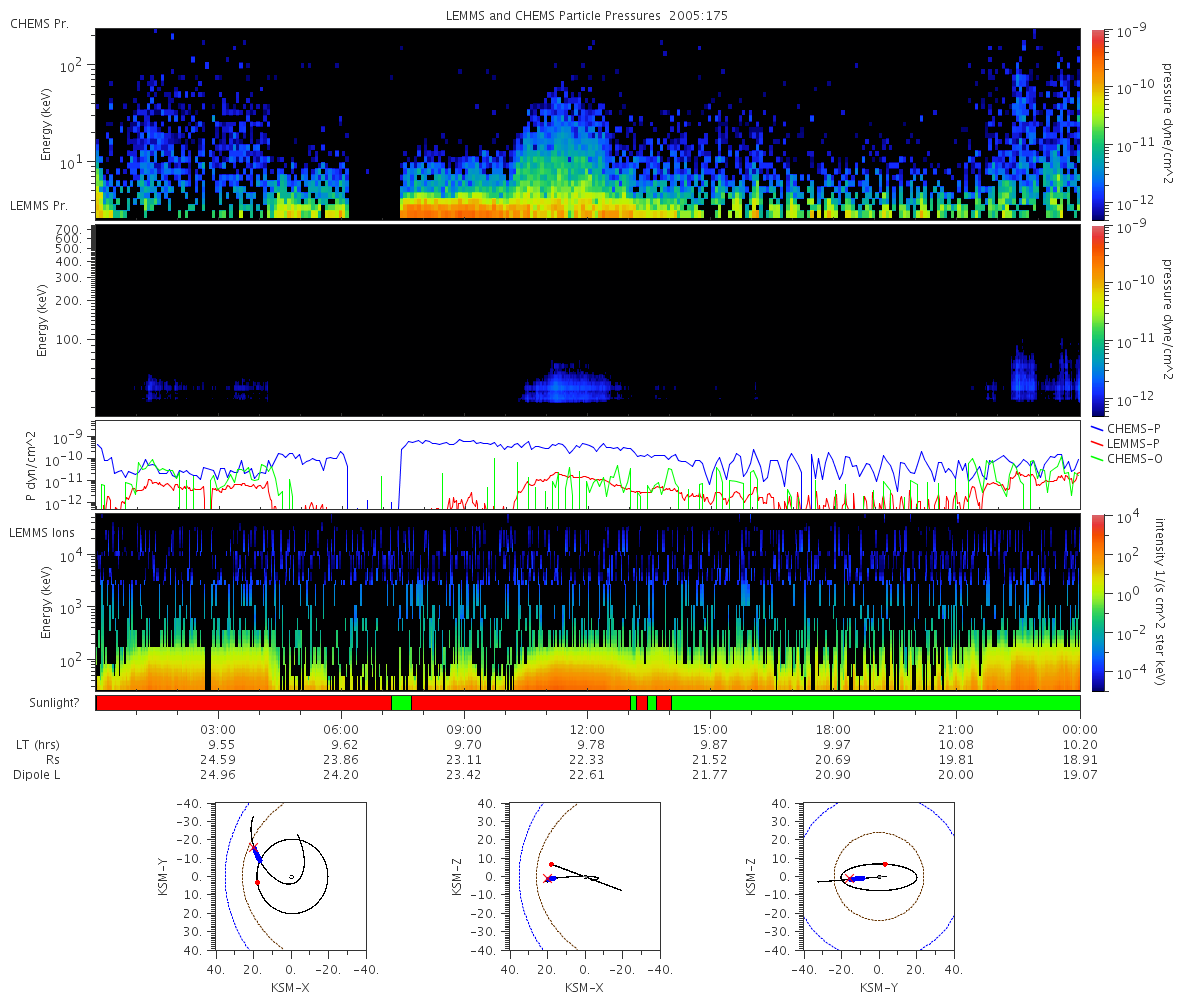Click the Dipole L value 24.96
The width and height of the screenshot is (1200, 1000).
218,775
